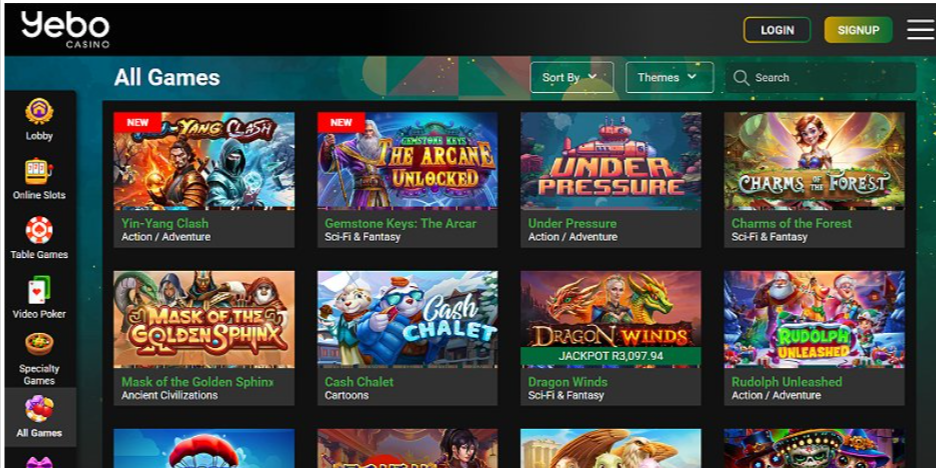Click the Lobby sidebar icon
The image size is (936, 468).
point(39,111)
